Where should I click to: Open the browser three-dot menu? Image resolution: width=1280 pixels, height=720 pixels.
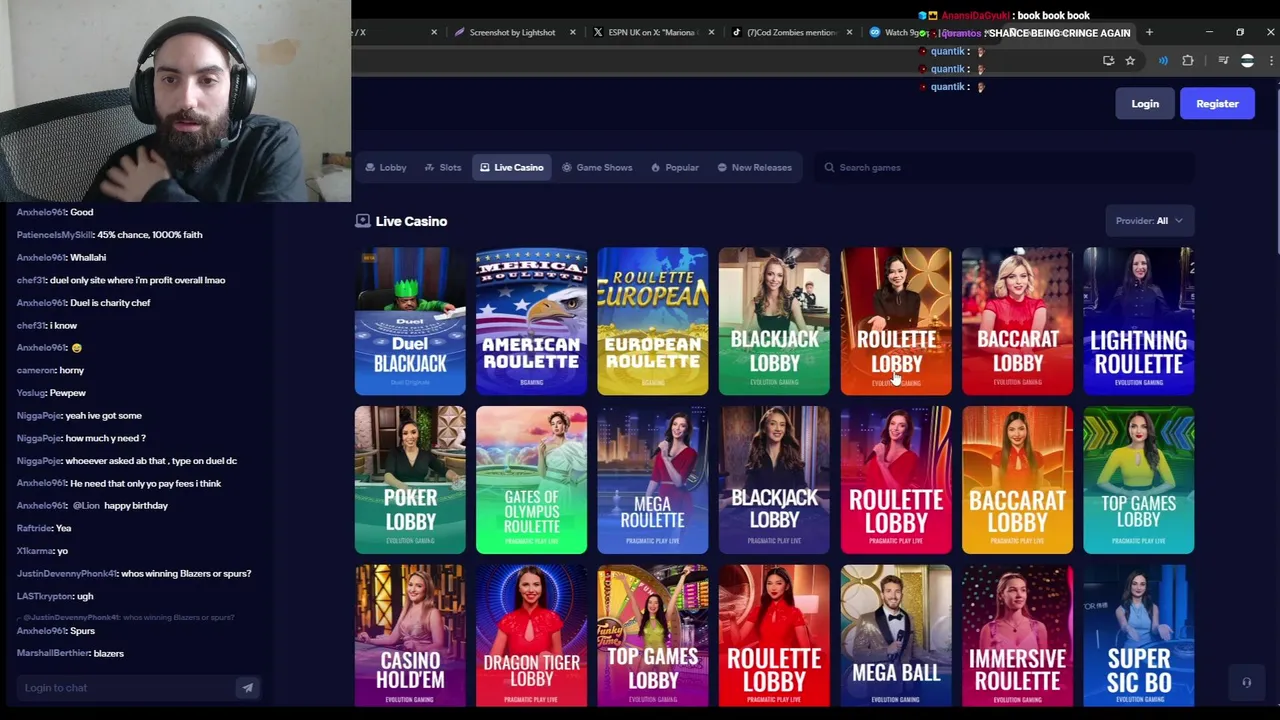tap(1271, 61)
